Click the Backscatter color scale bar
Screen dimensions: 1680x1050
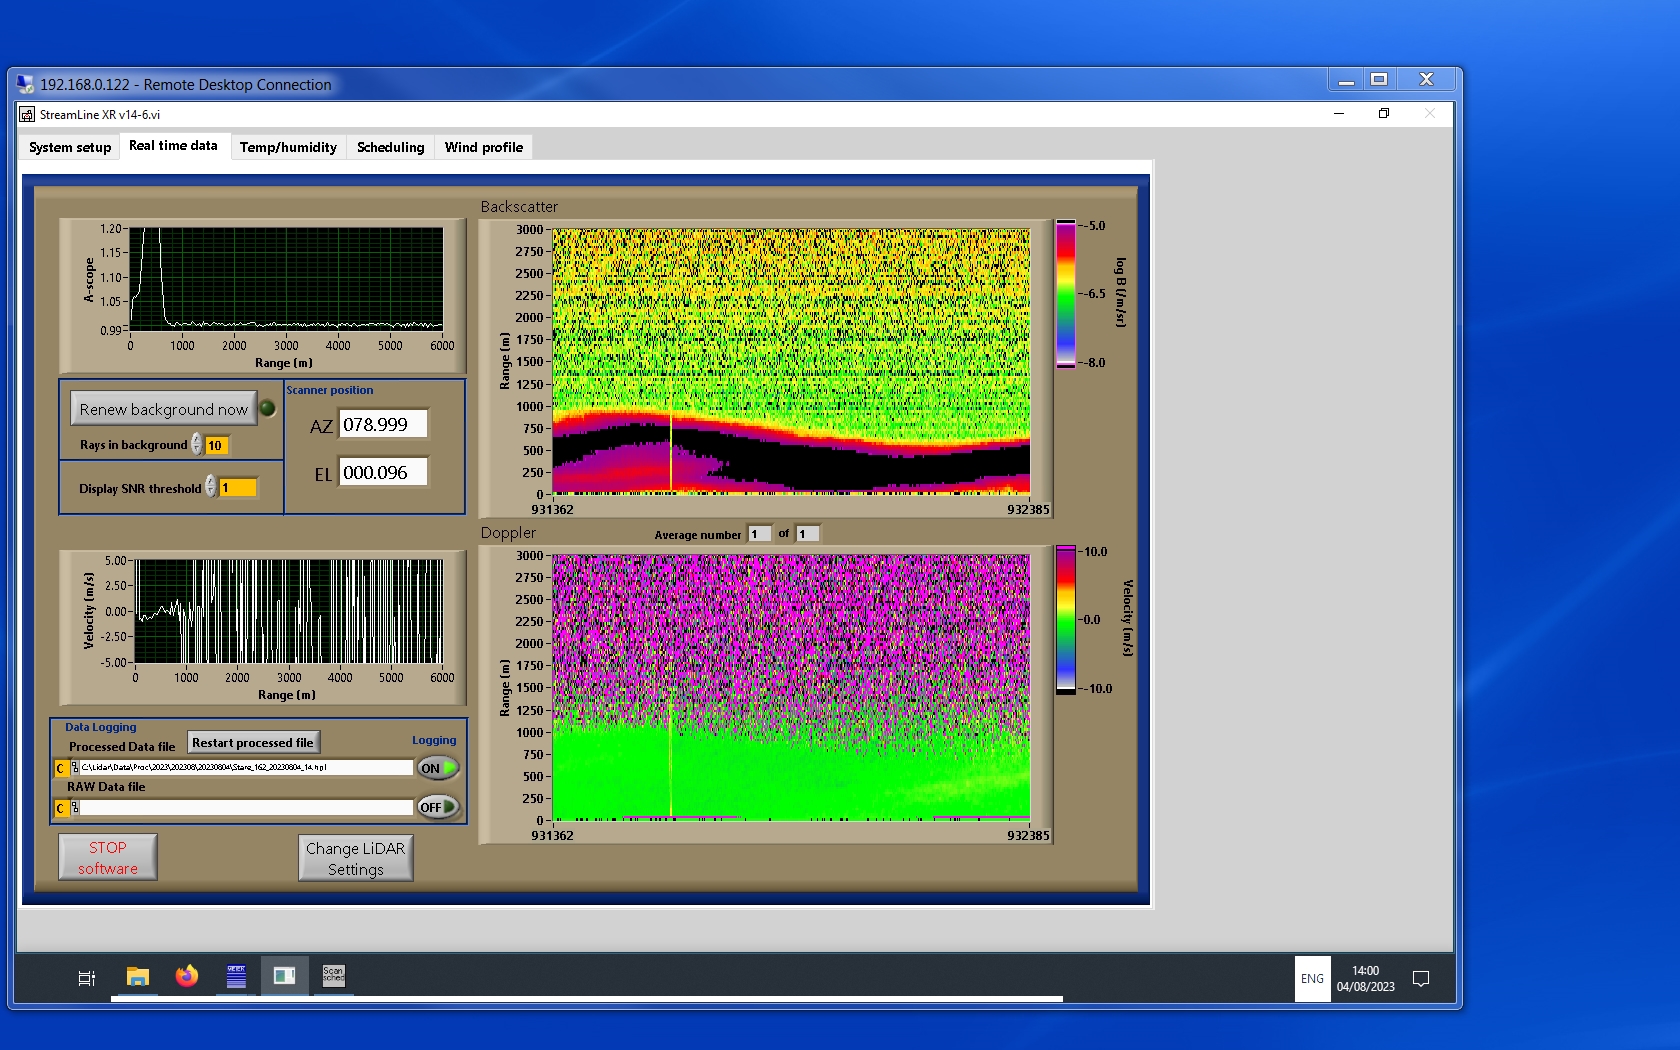point(1066,294)
